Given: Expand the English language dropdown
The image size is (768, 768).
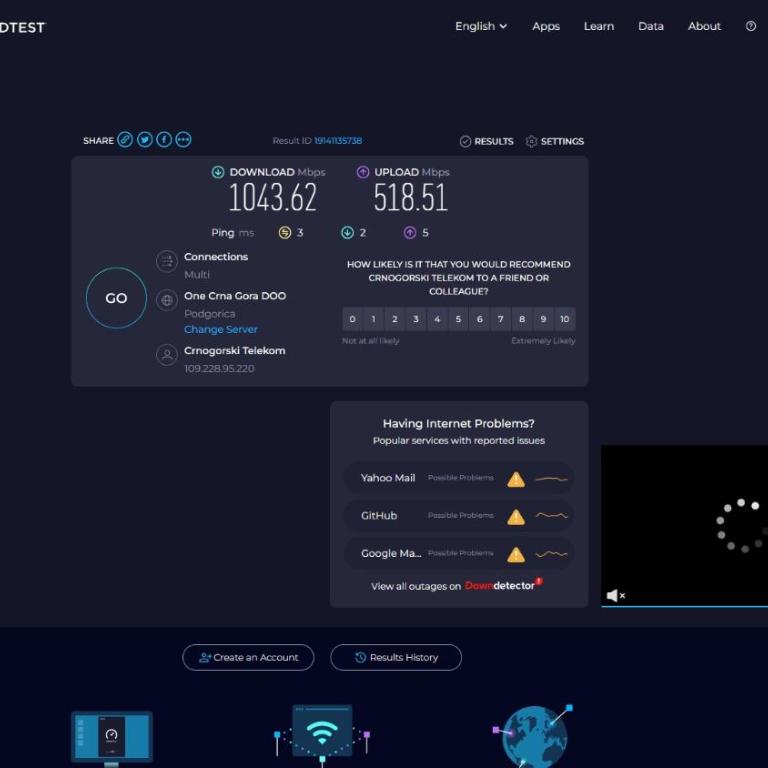Looking at the screenshot, I should (x=480, y=26).
